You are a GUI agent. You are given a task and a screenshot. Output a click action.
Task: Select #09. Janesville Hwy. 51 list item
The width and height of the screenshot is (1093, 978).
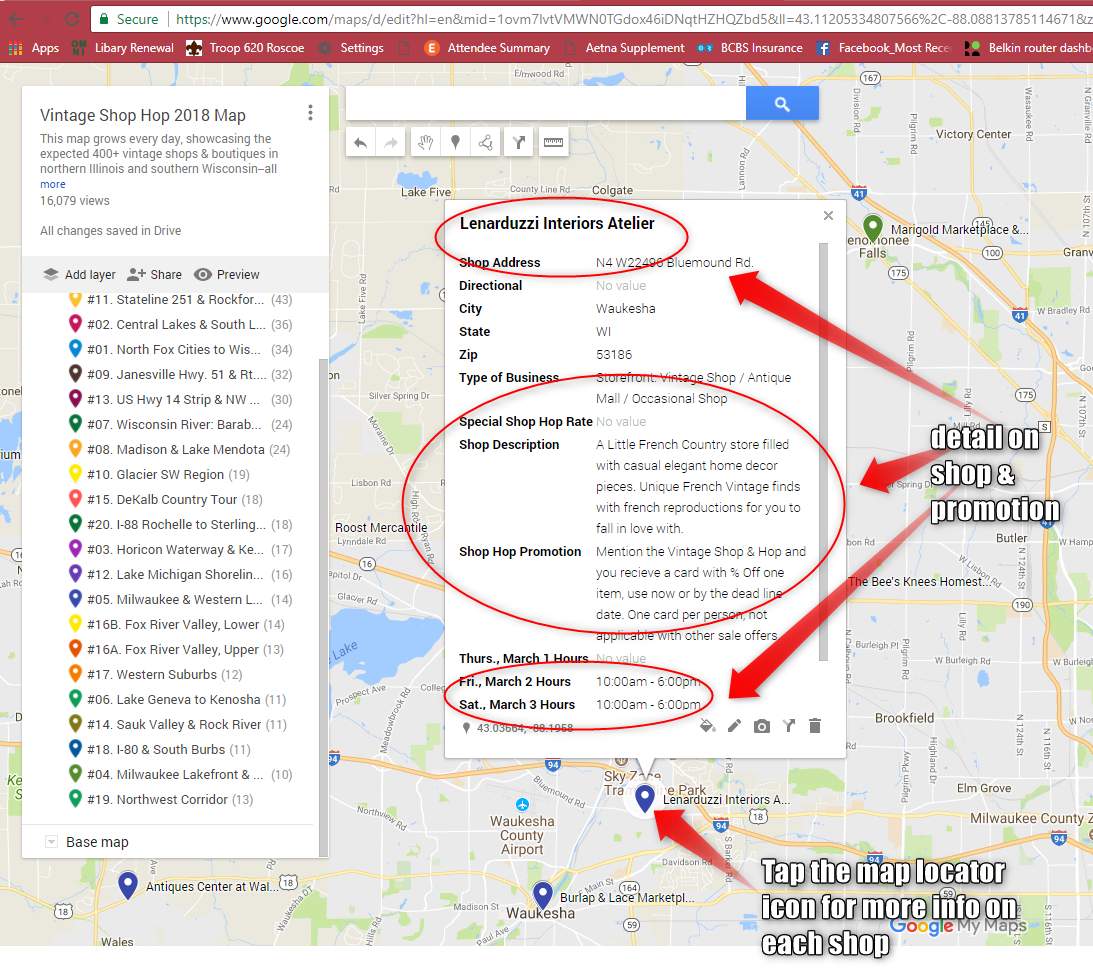(x=180, y=375)
